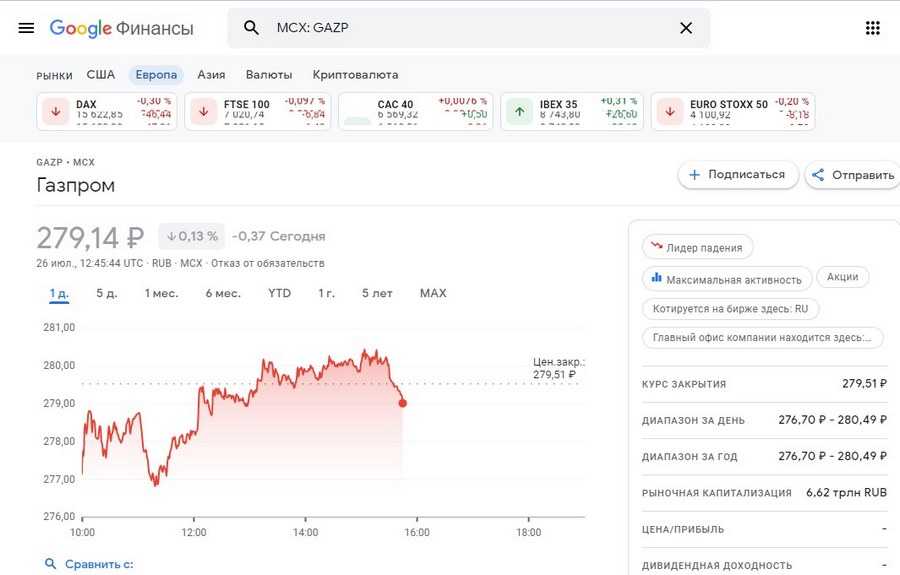Click the Google Финансы logo
Viewport: 900px width, 575px height.
pyautogui.click(x=121, y=28)
